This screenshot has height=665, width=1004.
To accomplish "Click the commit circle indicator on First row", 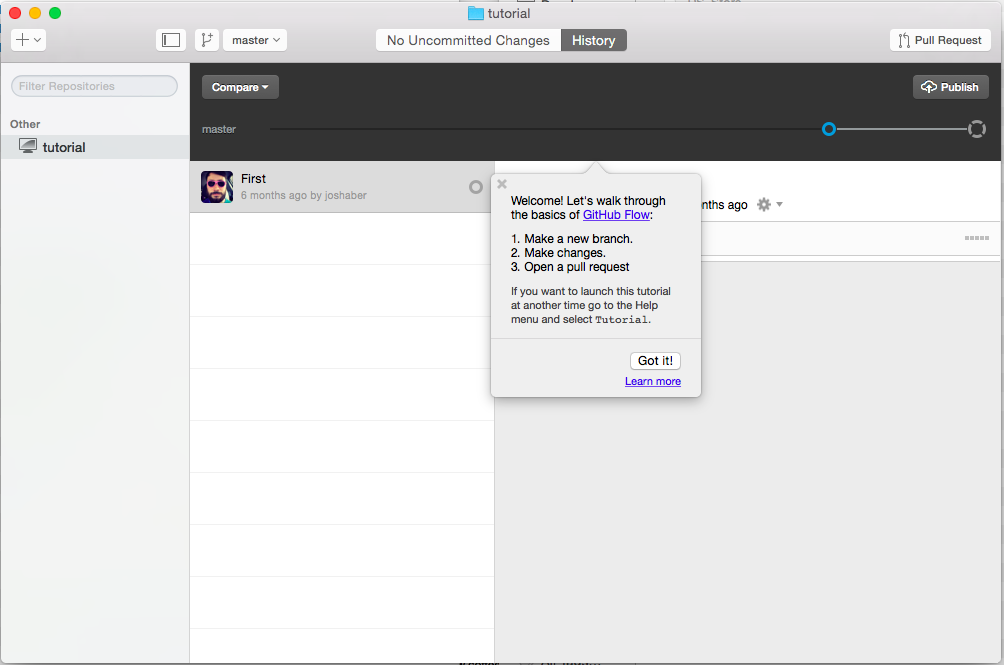I will coord(476,187).
